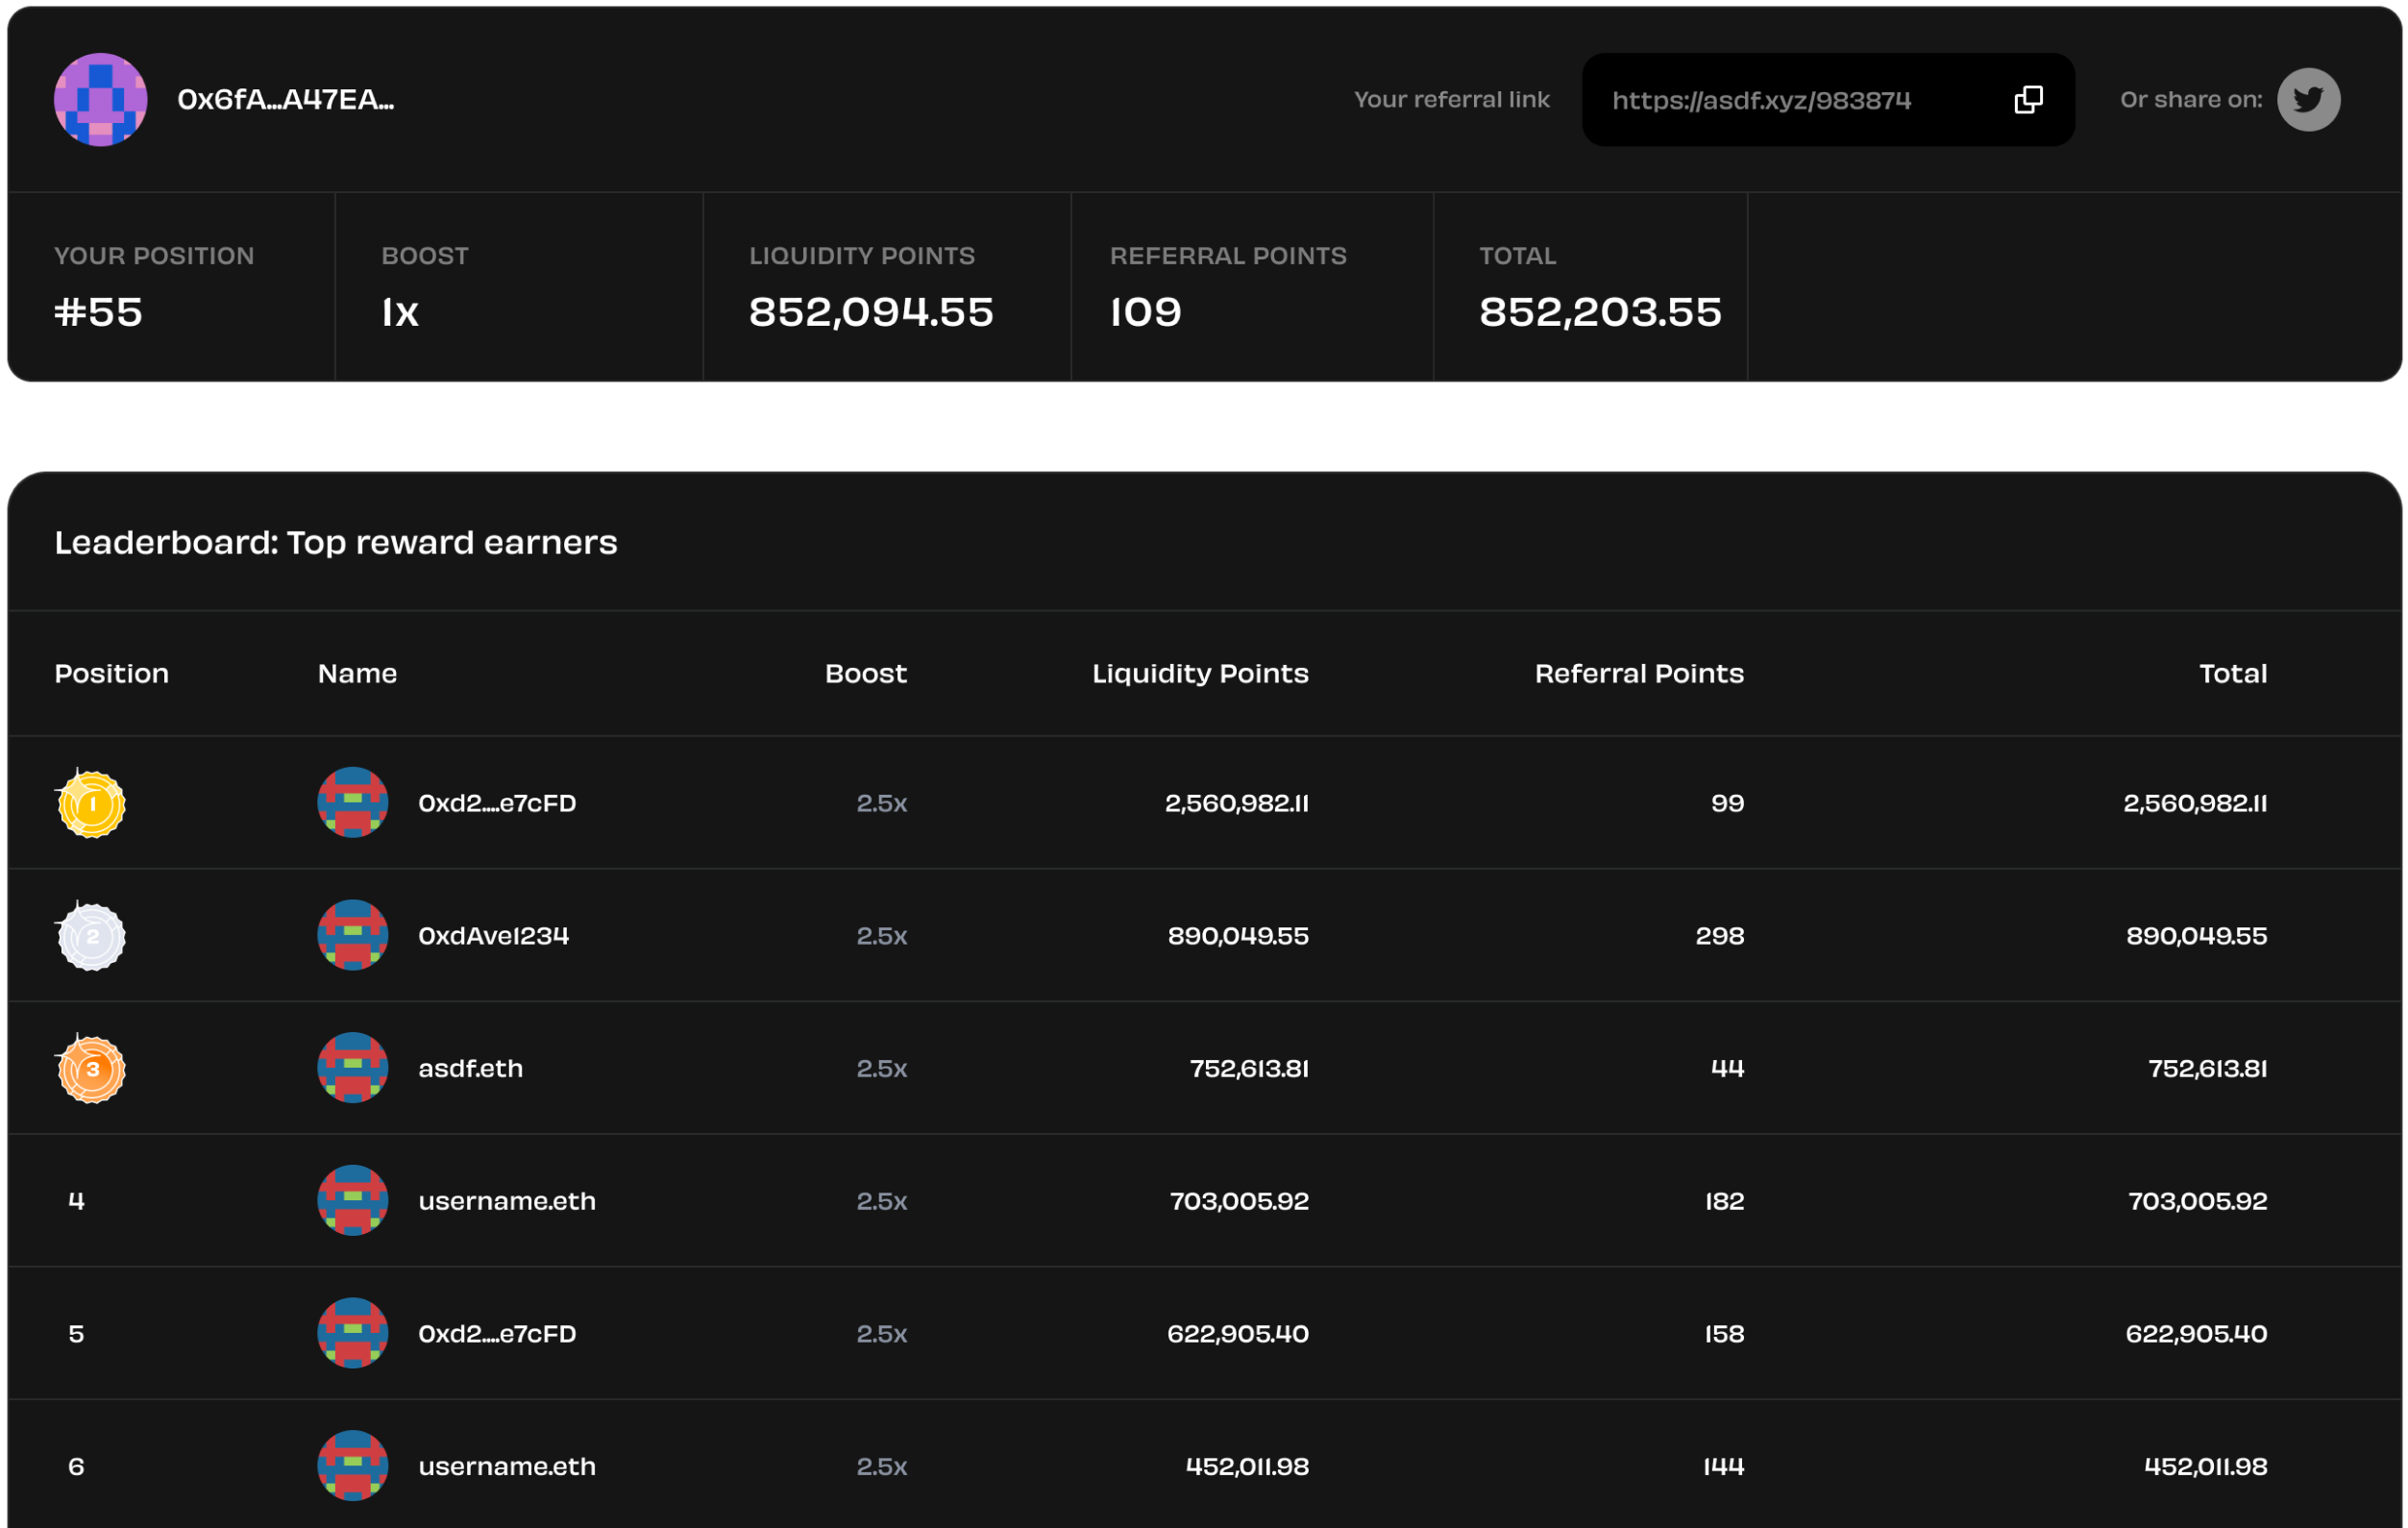Click the Name column header
The image size is (2408, 1528).
tap(357, 673)
